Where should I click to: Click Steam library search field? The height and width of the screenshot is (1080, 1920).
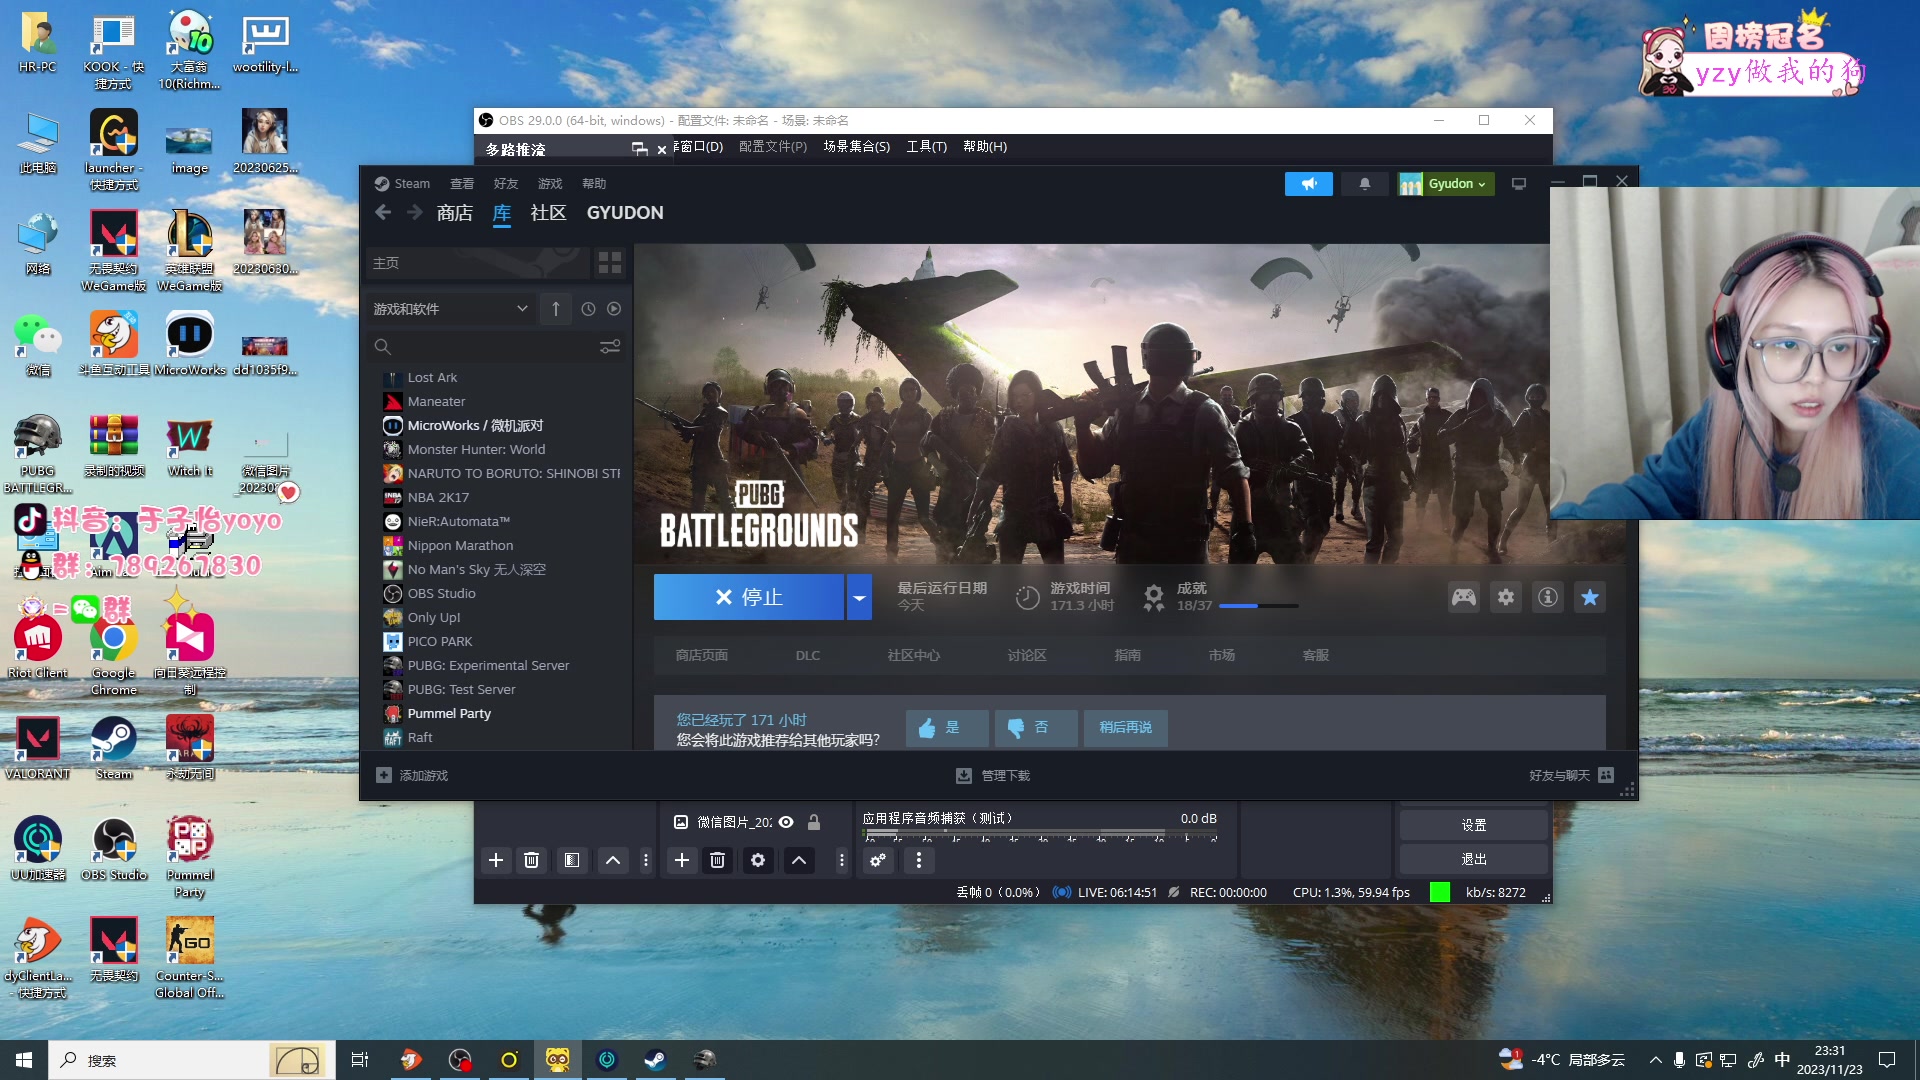point(497,347)
